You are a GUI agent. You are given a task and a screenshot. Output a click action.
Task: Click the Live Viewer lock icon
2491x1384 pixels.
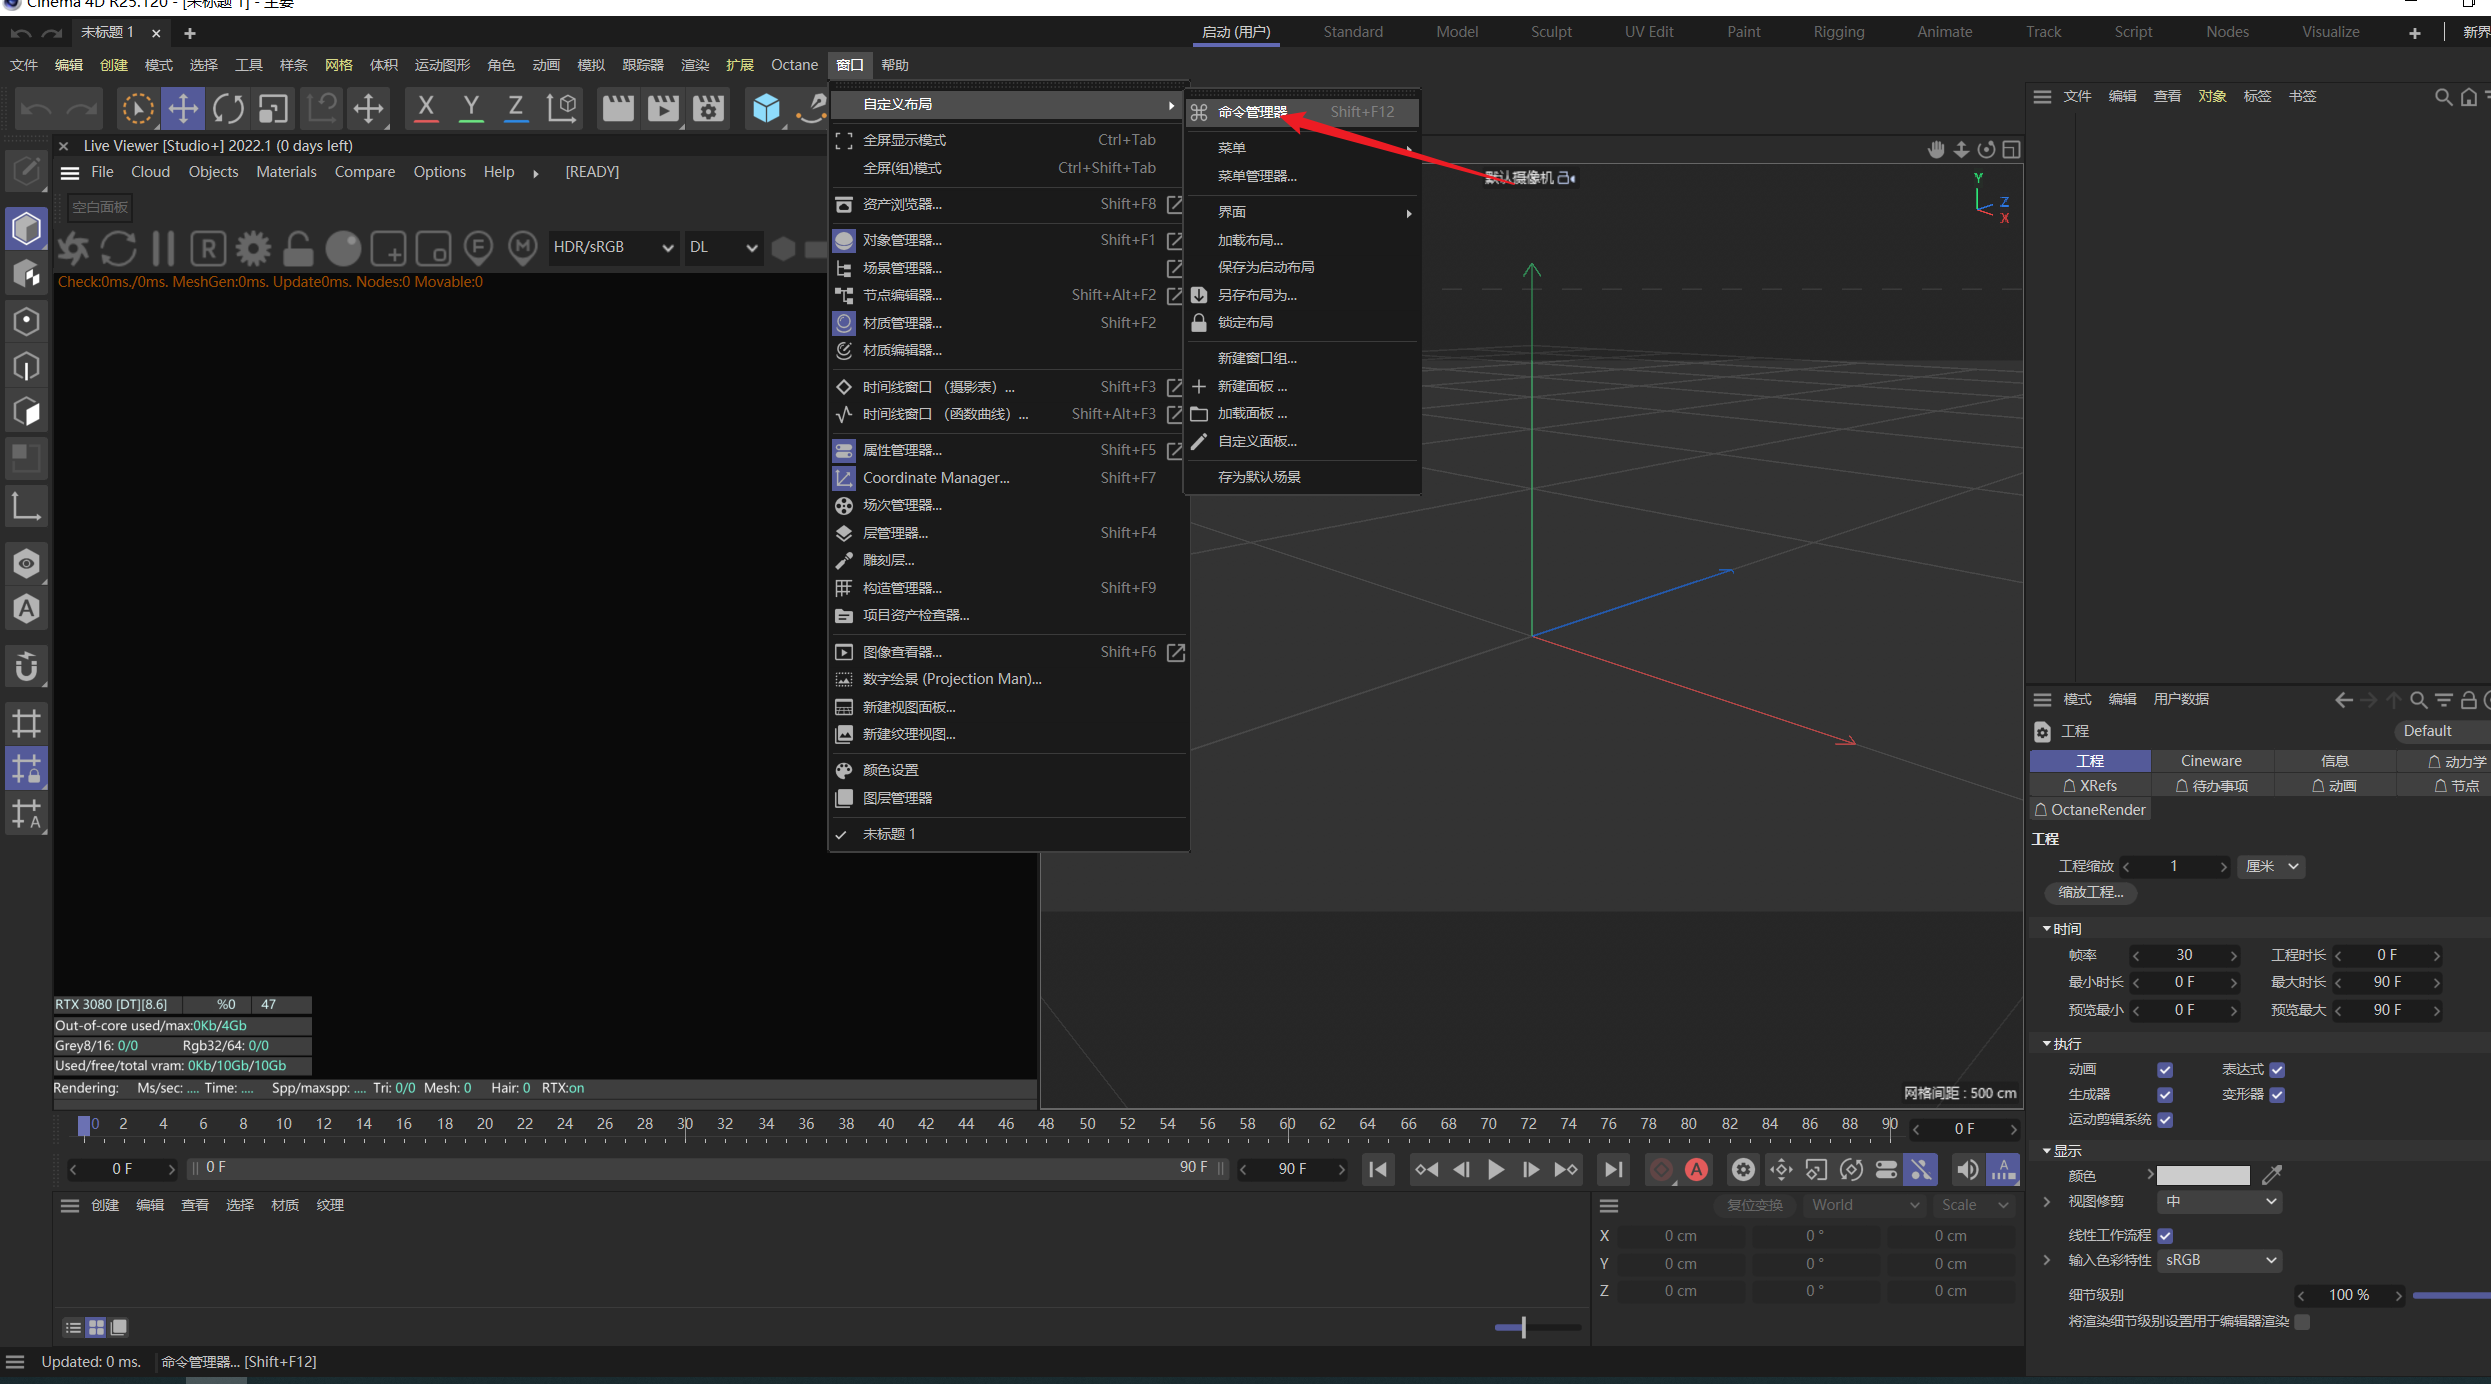[x=298, y=247]
